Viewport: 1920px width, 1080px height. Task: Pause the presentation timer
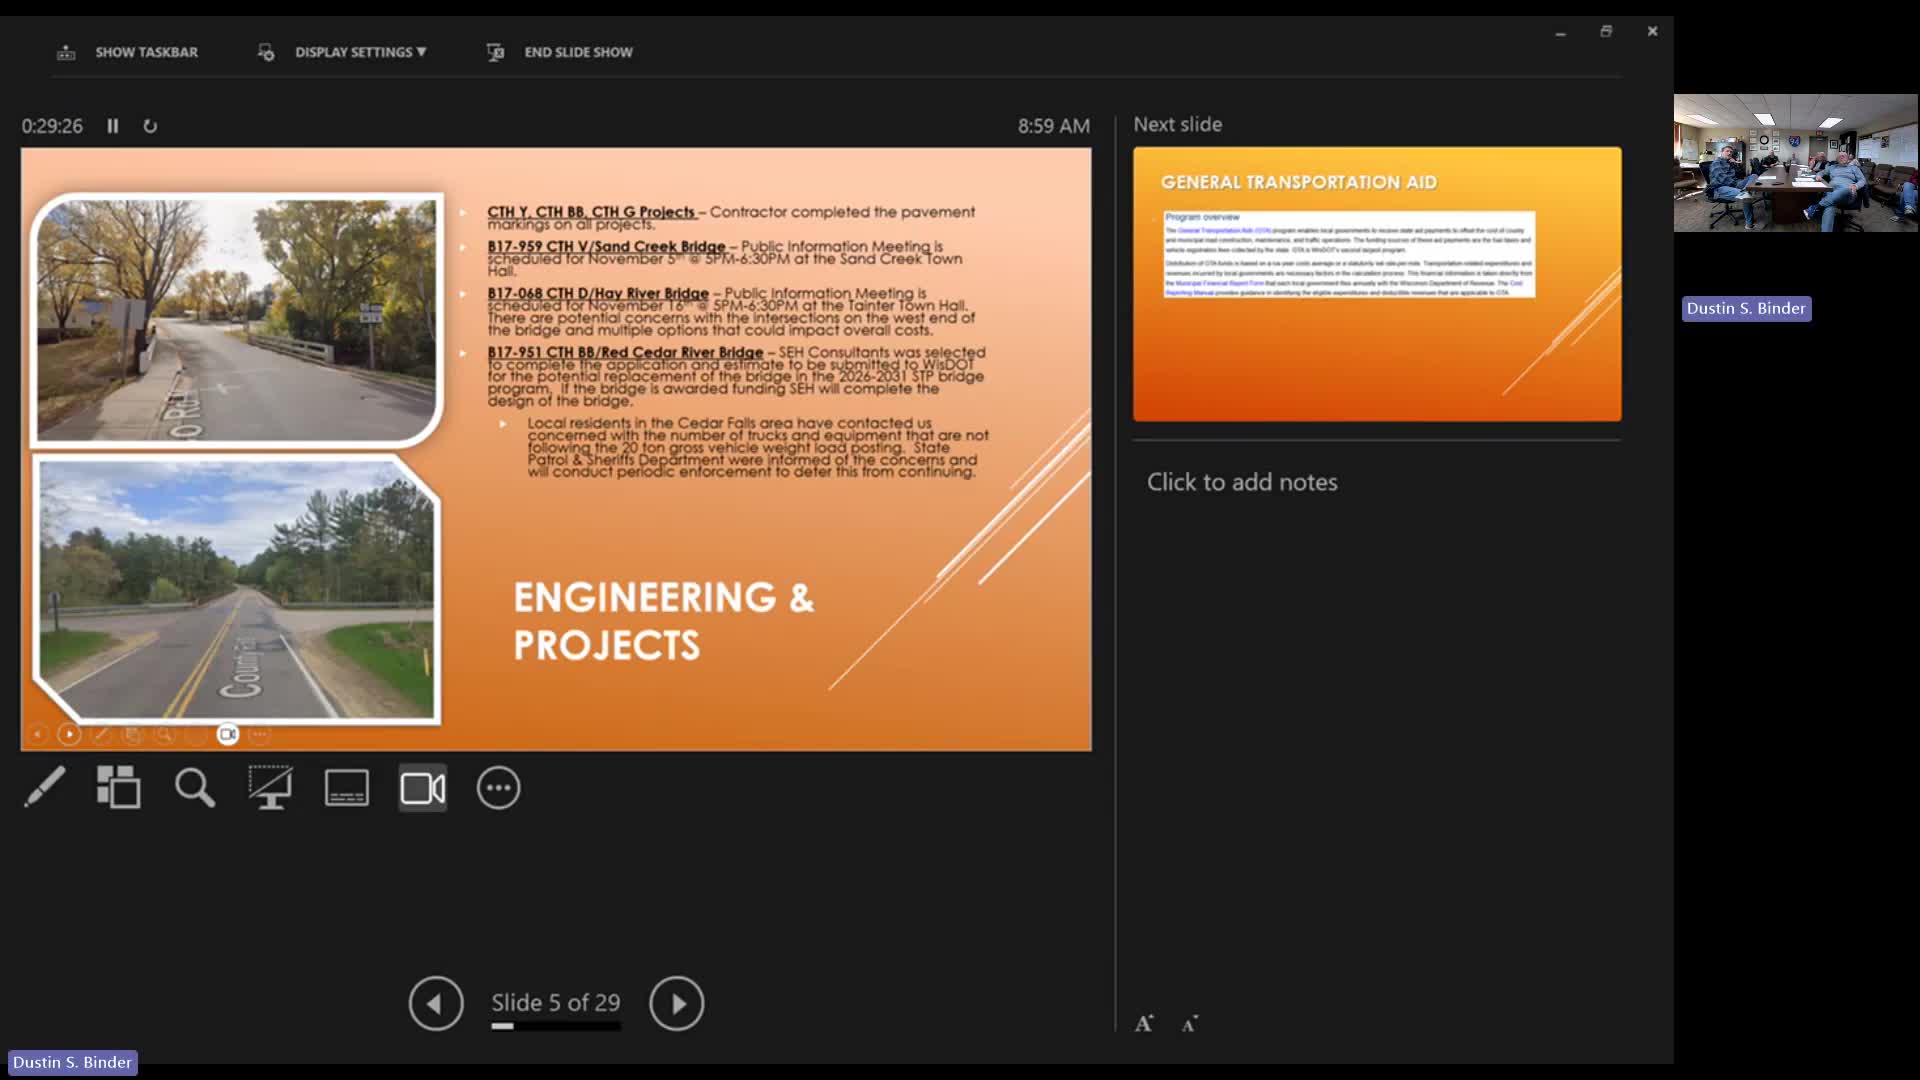(x=113, y=126)
